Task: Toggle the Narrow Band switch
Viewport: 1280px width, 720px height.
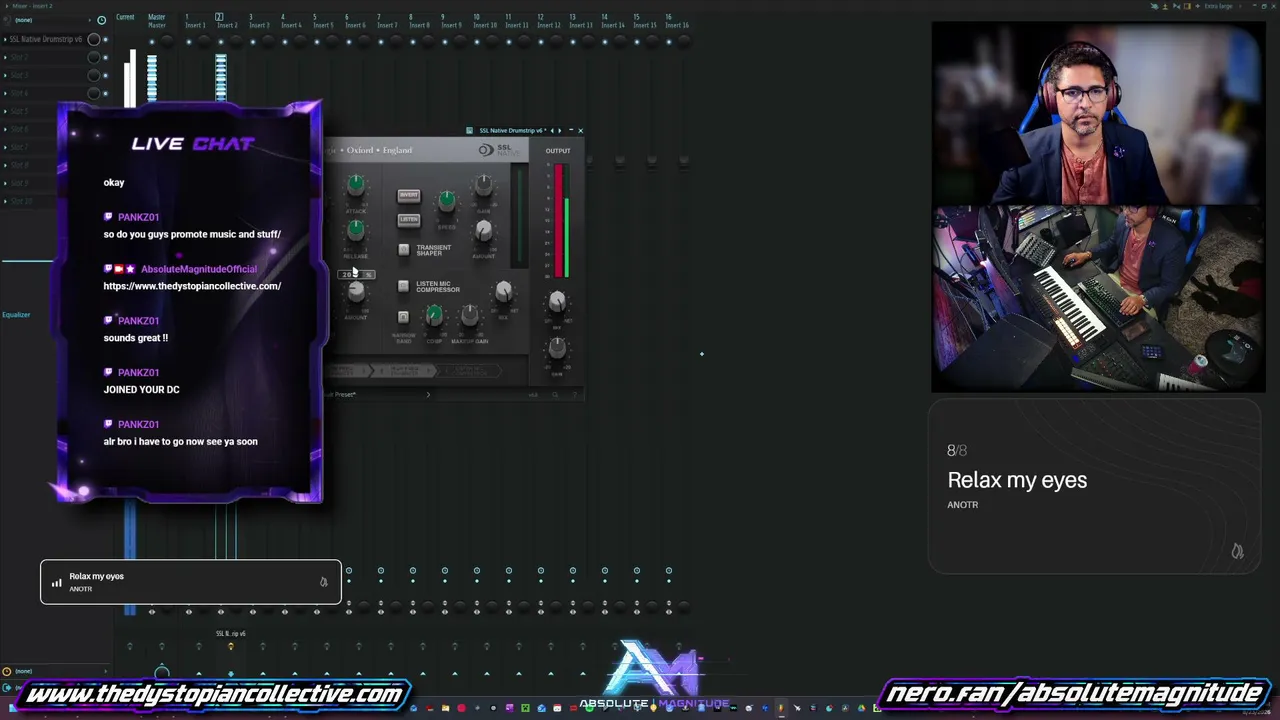Action: 403,317
